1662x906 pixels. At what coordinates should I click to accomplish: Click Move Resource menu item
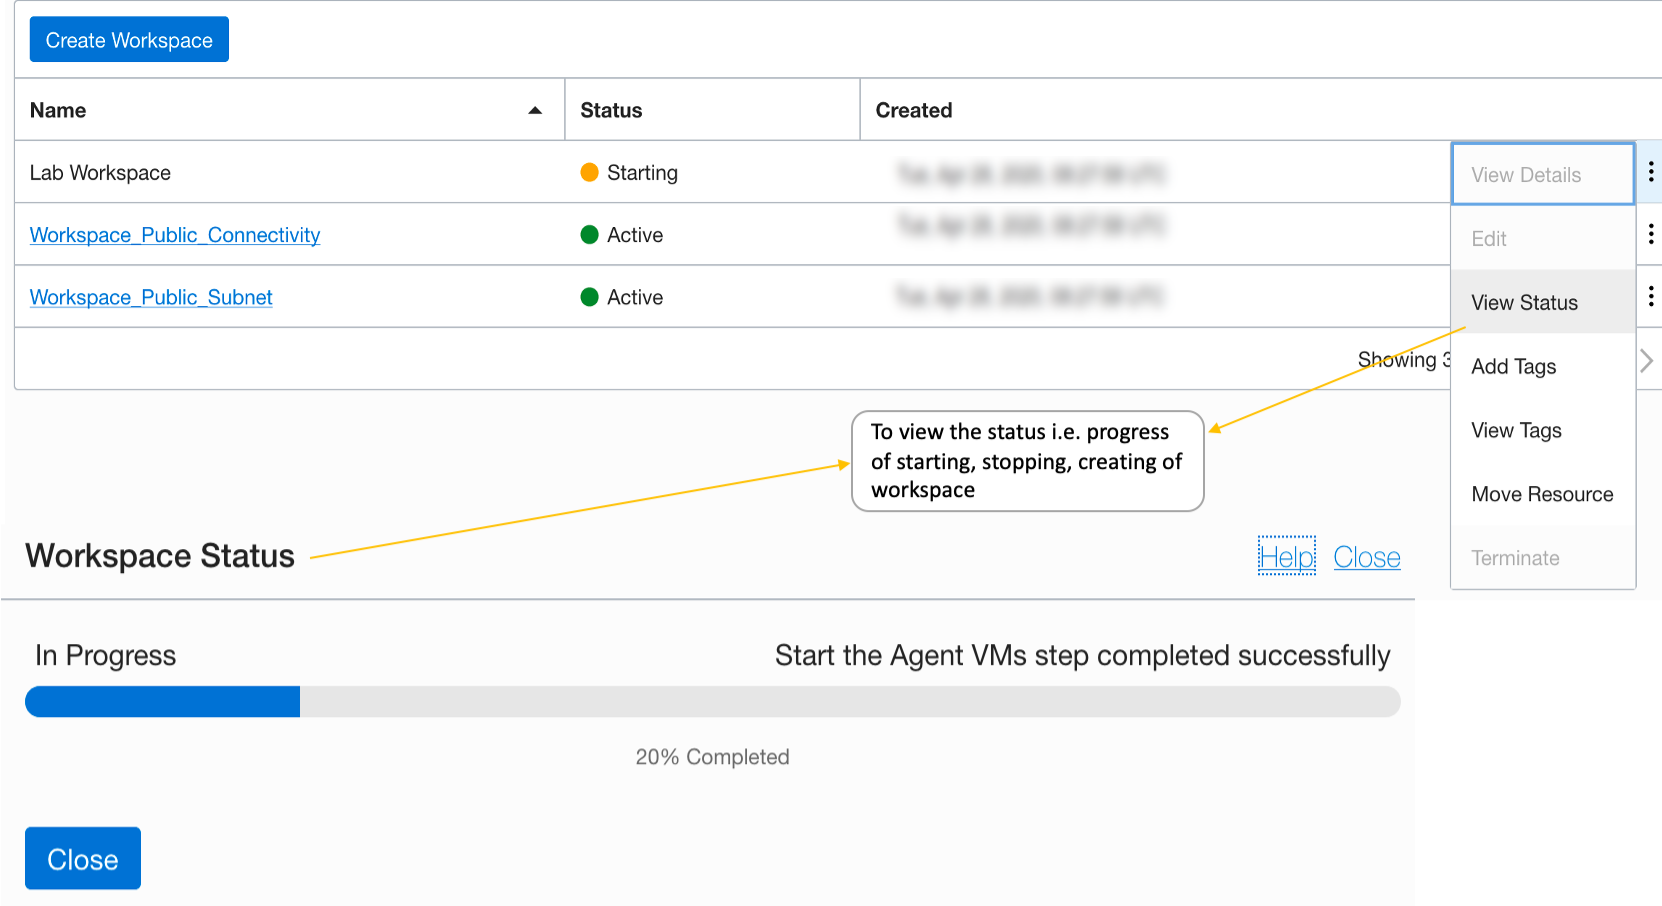click(x=1542, y=494)
